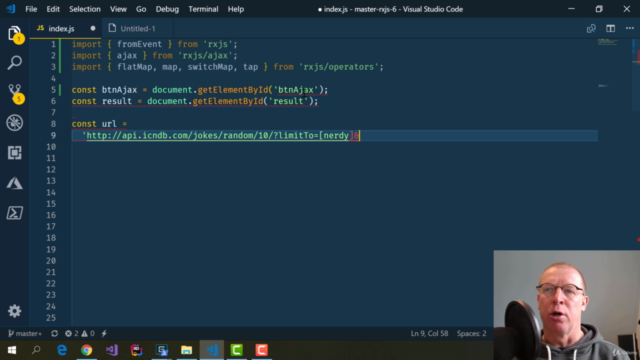Open the Azure view icon
This screenshot has height=360, width=640.
[x=15, y=183]
